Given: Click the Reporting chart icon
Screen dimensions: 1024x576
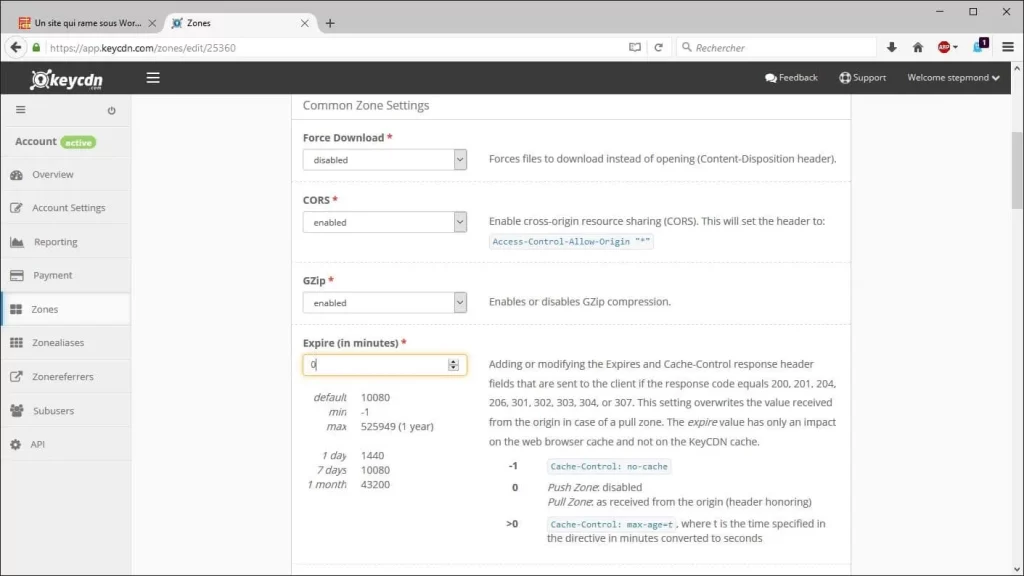Looking at the screenshot, I should 17,242.
